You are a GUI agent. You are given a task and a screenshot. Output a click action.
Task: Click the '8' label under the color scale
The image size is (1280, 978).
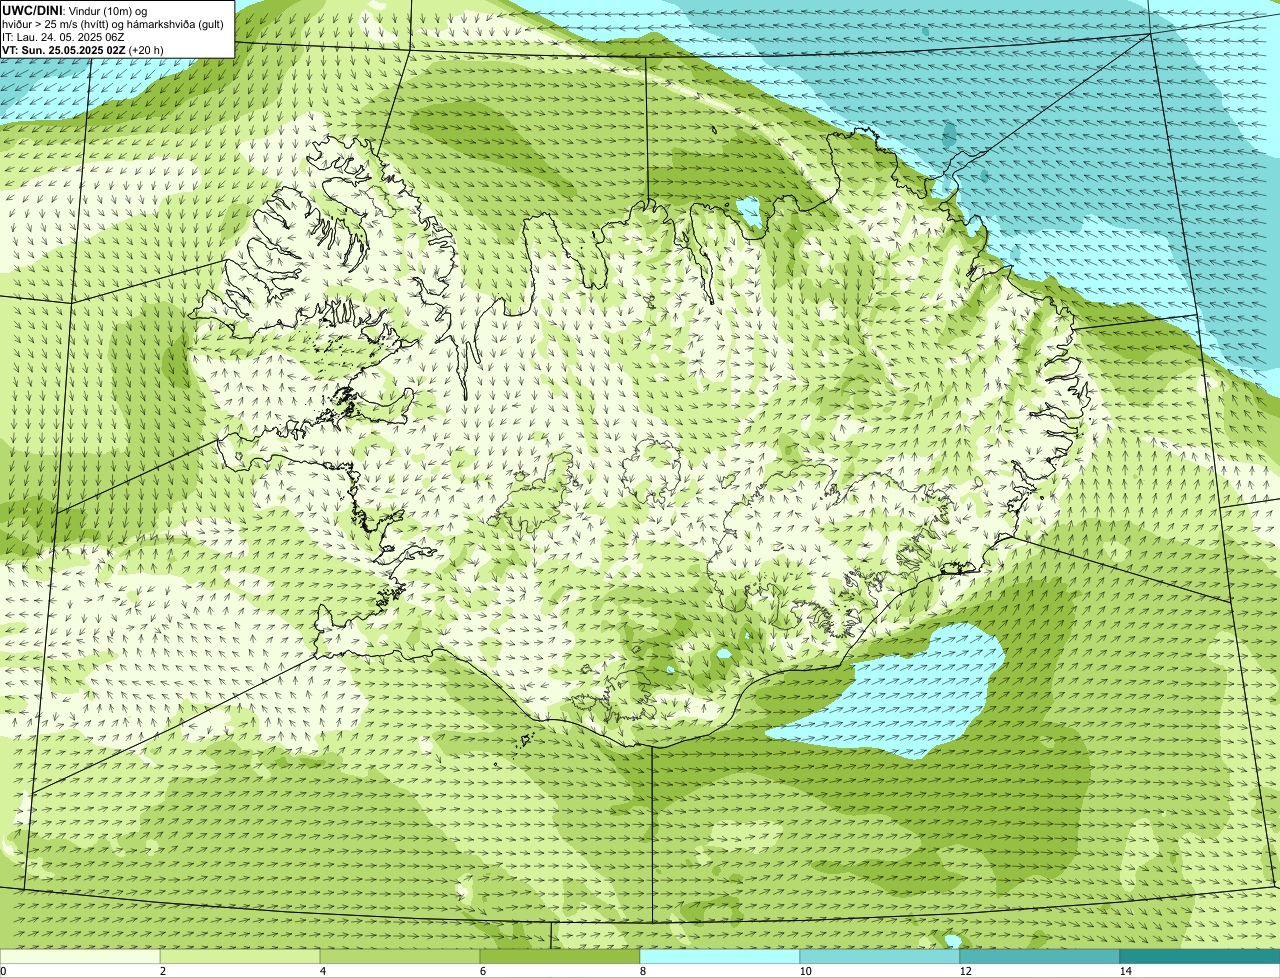(642, 971)
